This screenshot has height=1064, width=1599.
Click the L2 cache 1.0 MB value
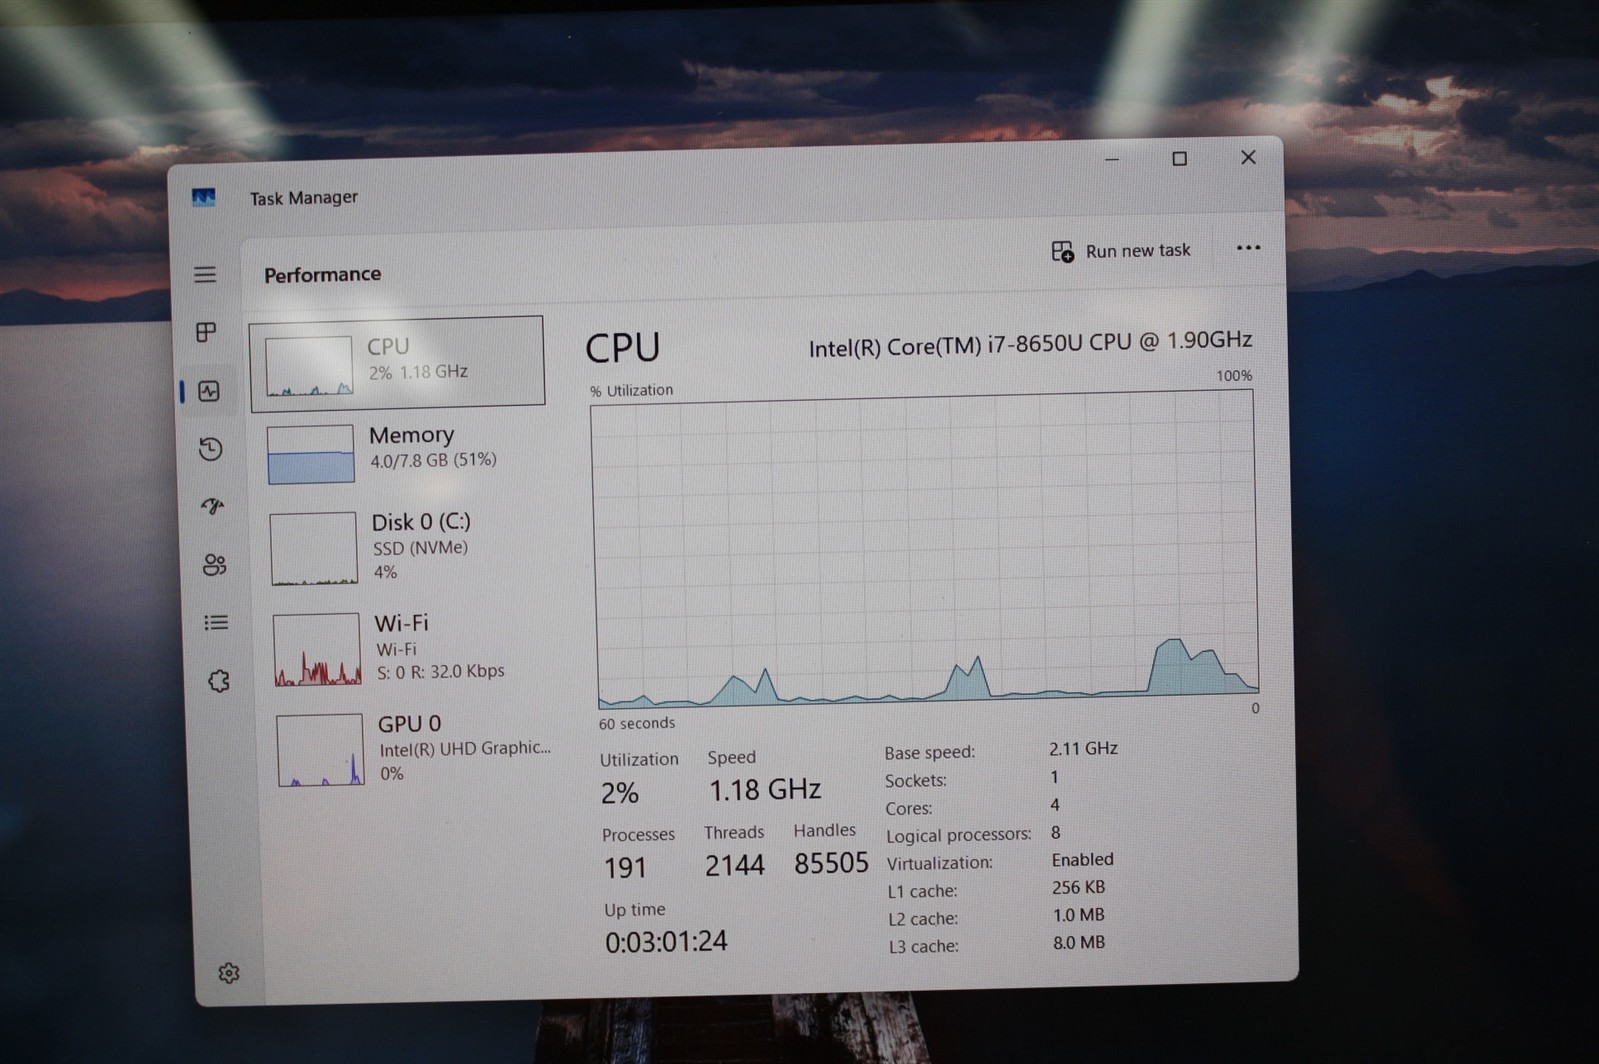(1078, 915)
